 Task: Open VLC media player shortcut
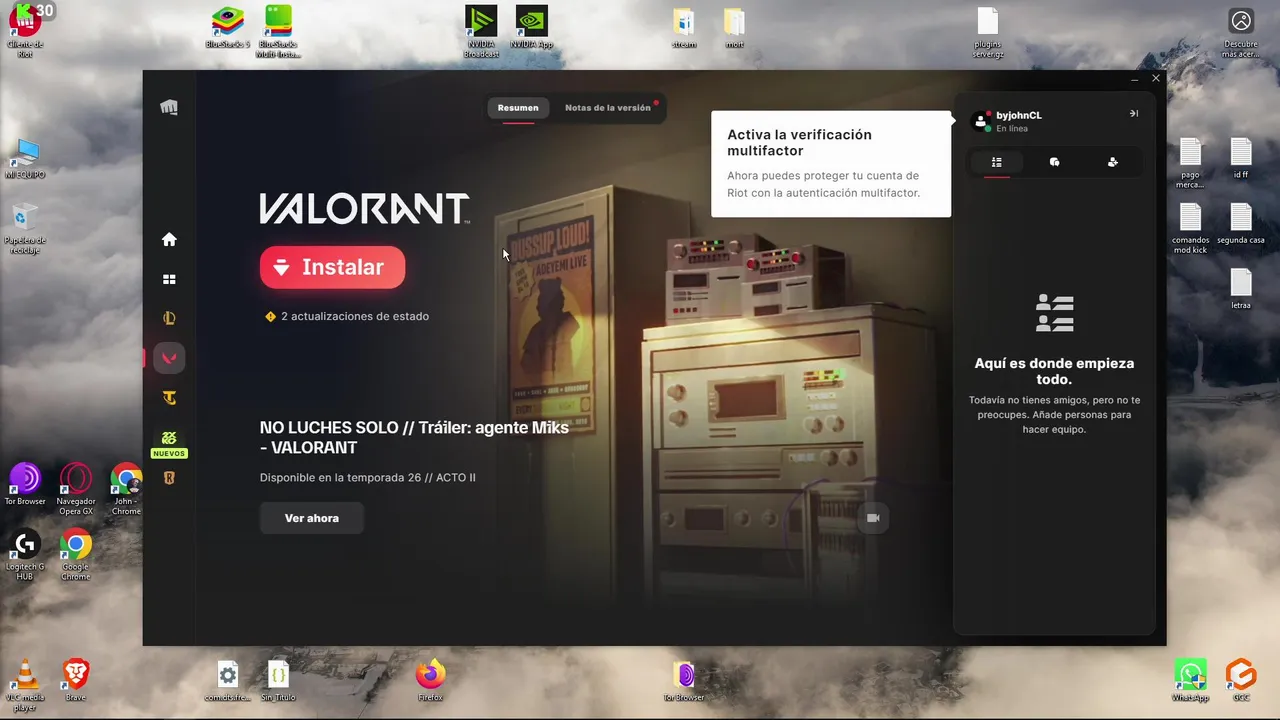(x=25, y=685)
